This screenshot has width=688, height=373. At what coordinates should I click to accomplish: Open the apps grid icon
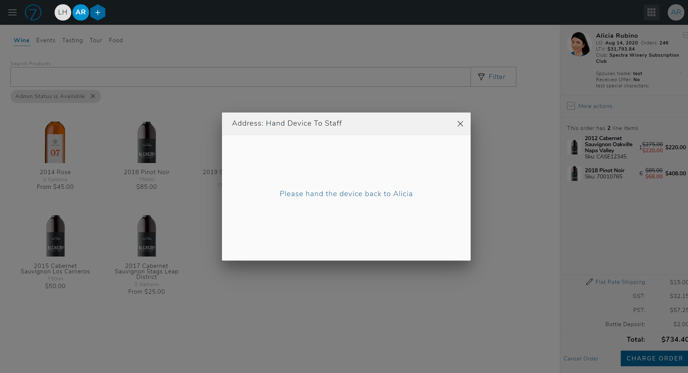pyautogui.click(x=651, y=12)
